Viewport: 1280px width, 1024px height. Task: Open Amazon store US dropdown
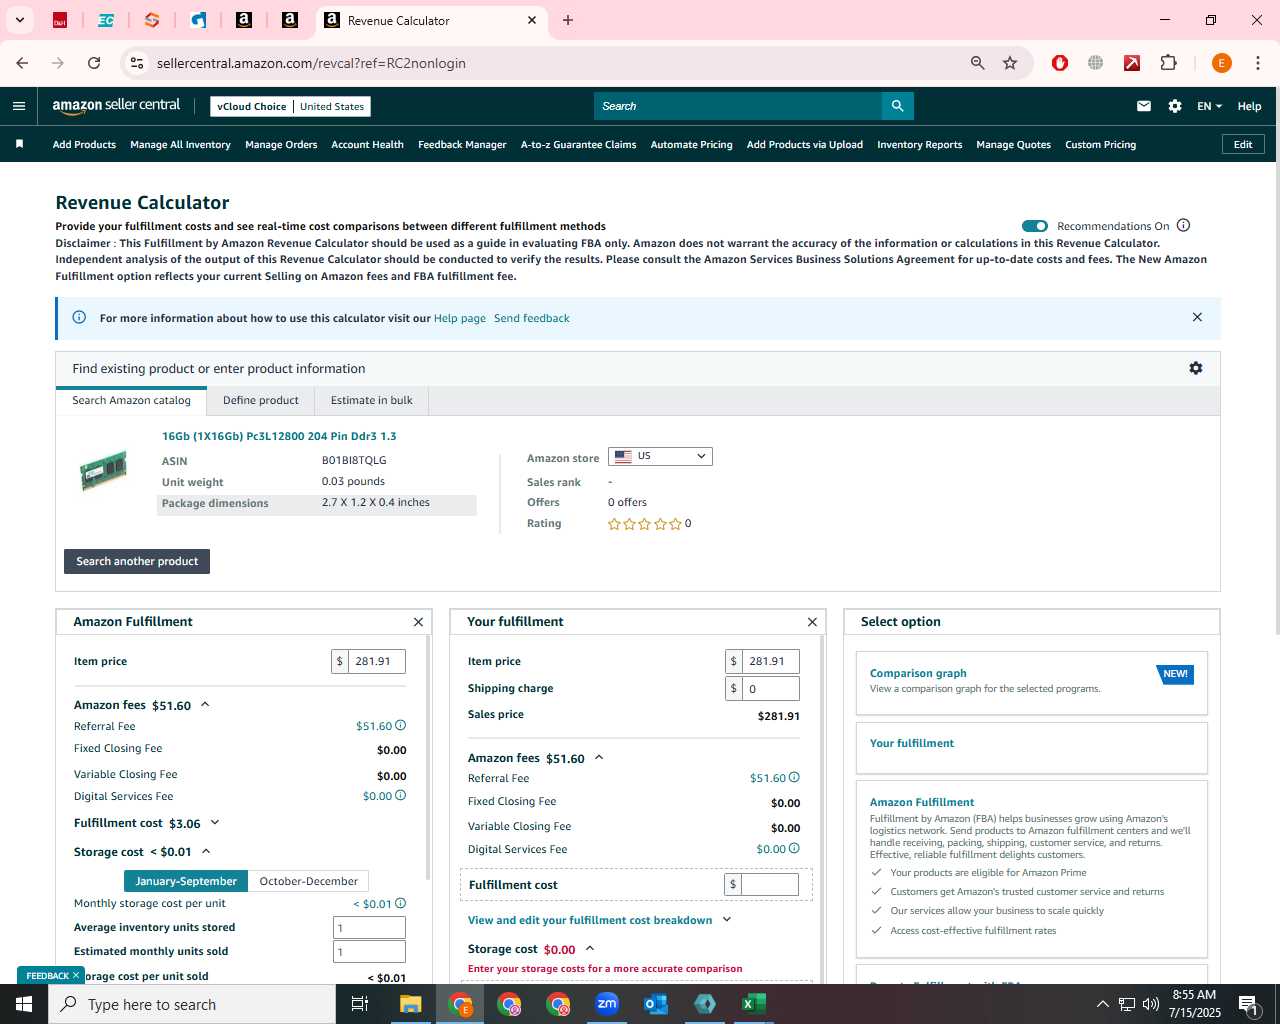pyautogui.click(x=660, y=456)
